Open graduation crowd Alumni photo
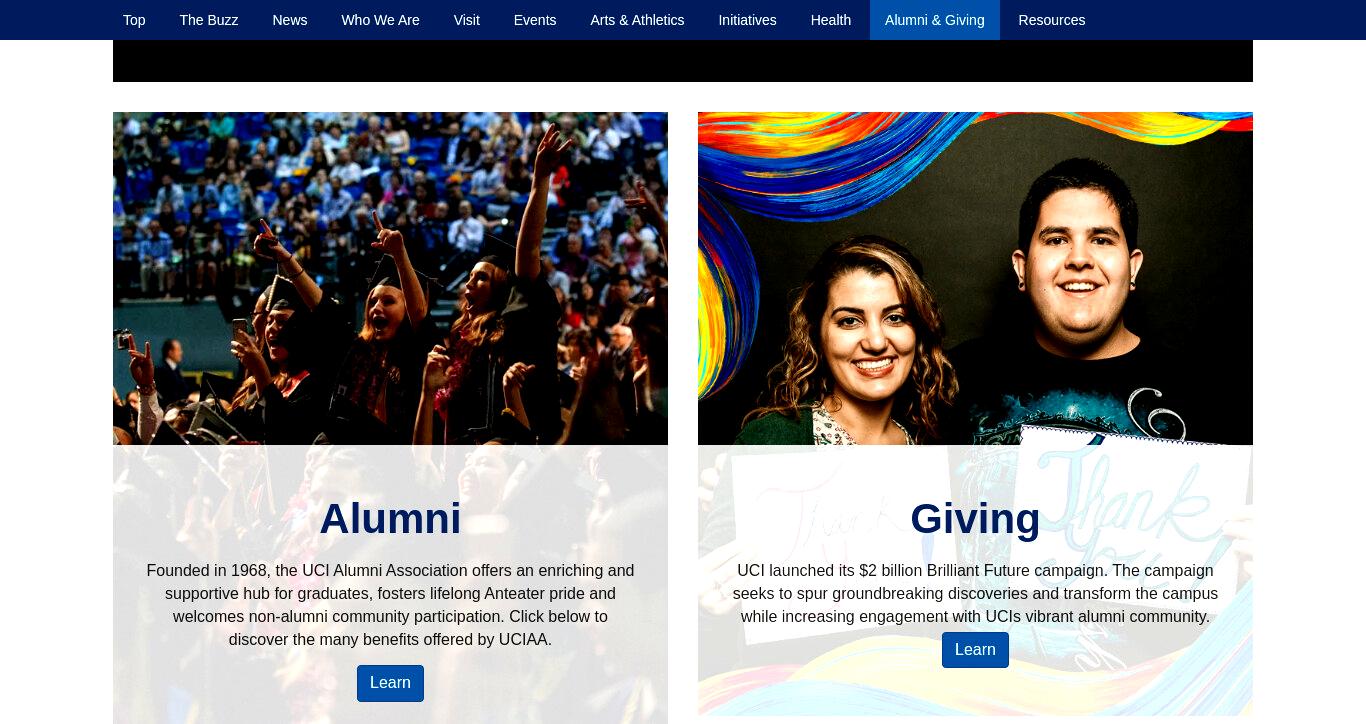 point(390,278)
